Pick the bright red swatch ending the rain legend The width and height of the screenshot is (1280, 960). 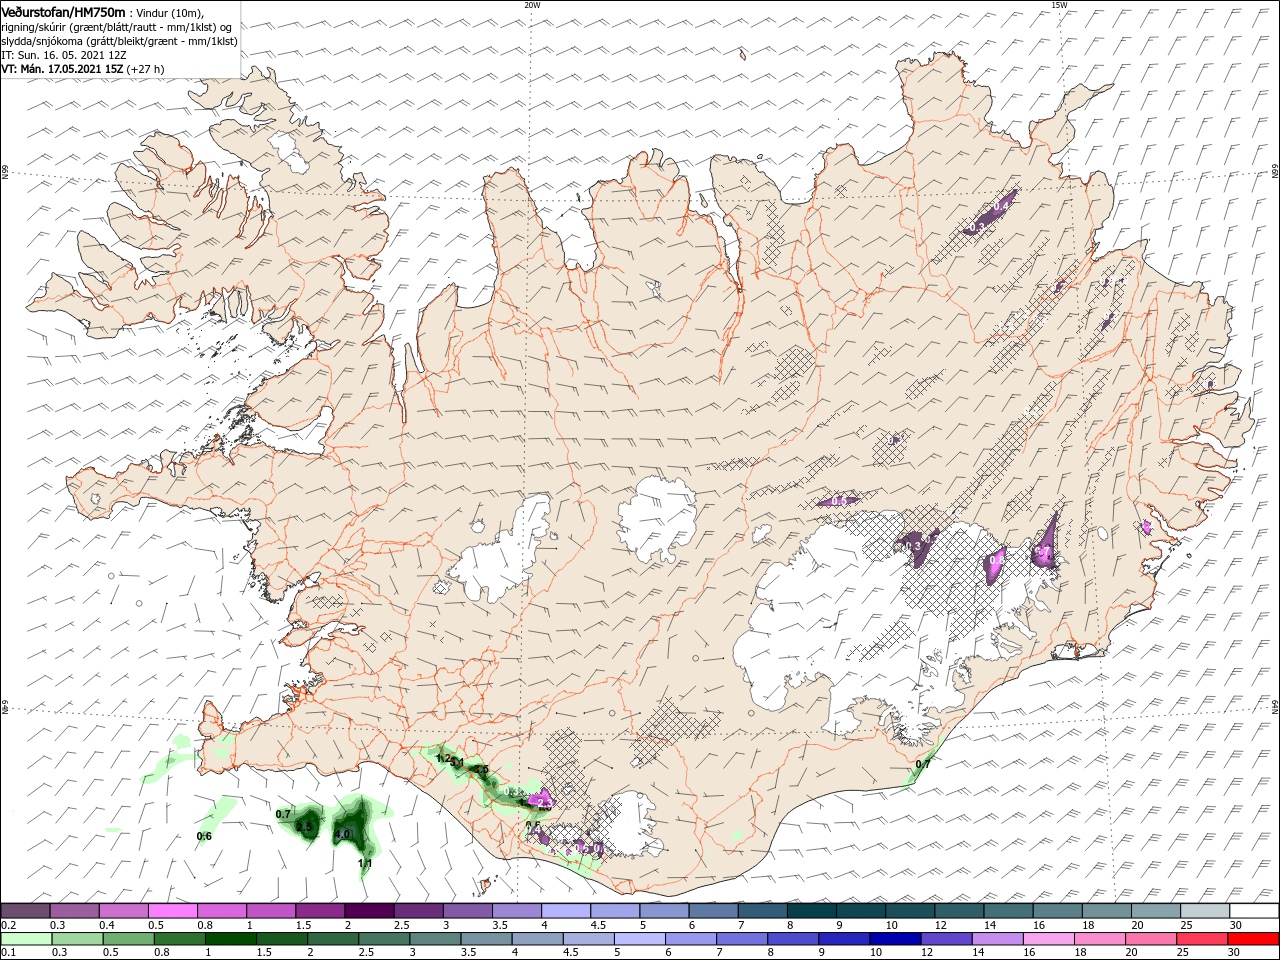coord(1254,938)
